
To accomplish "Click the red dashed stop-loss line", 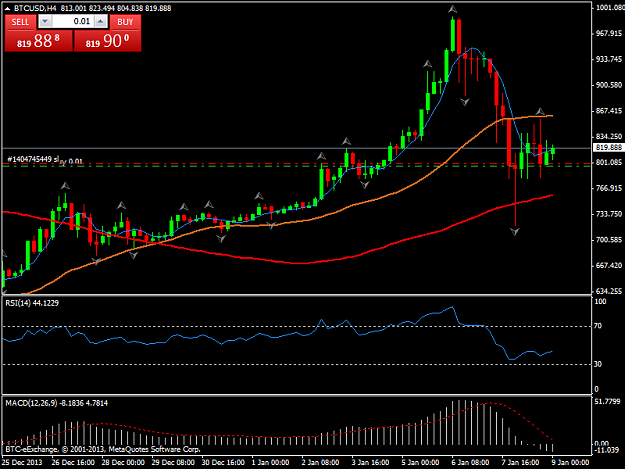I will point(297,163).
